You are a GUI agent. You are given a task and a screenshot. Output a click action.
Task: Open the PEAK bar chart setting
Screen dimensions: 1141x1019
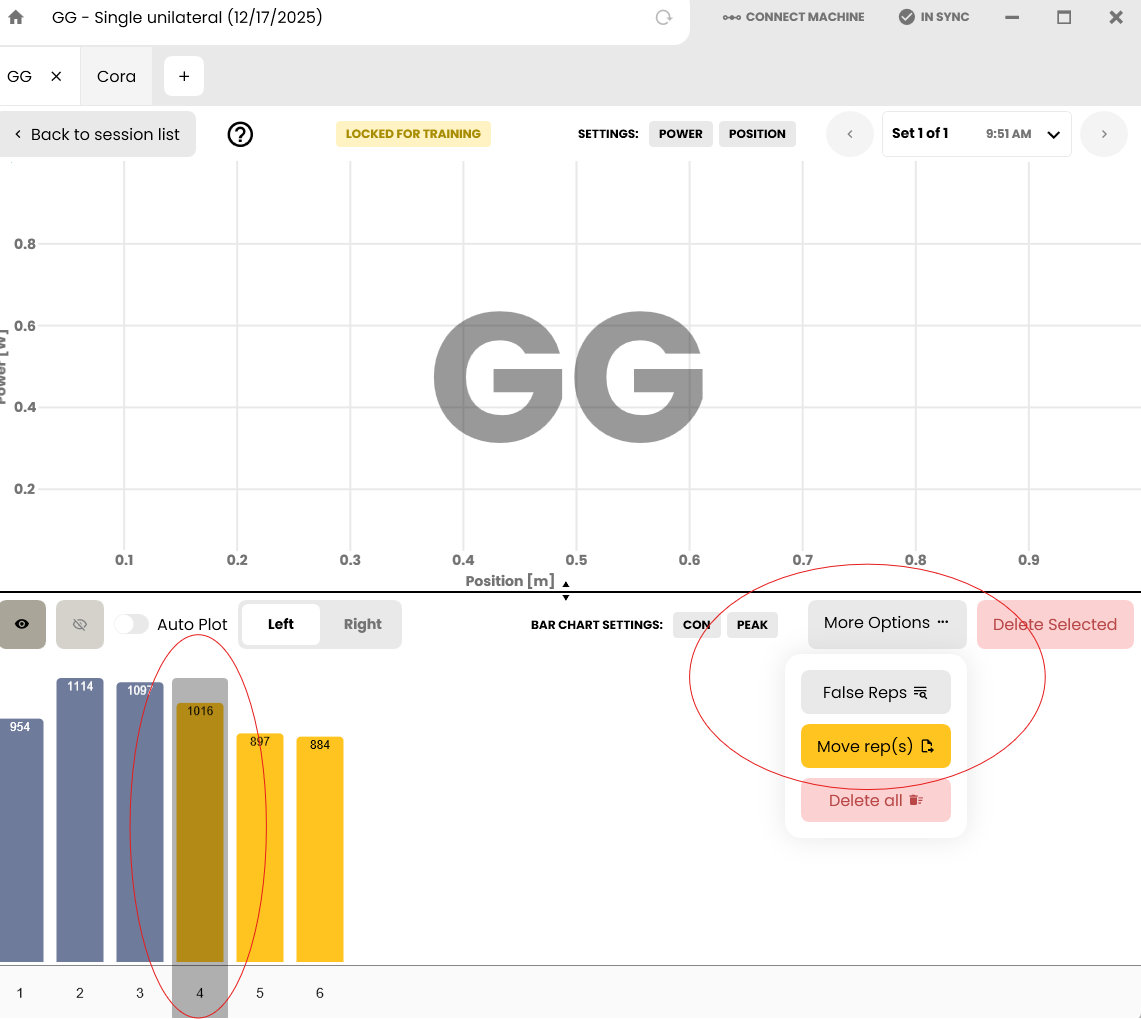(752, 625)
